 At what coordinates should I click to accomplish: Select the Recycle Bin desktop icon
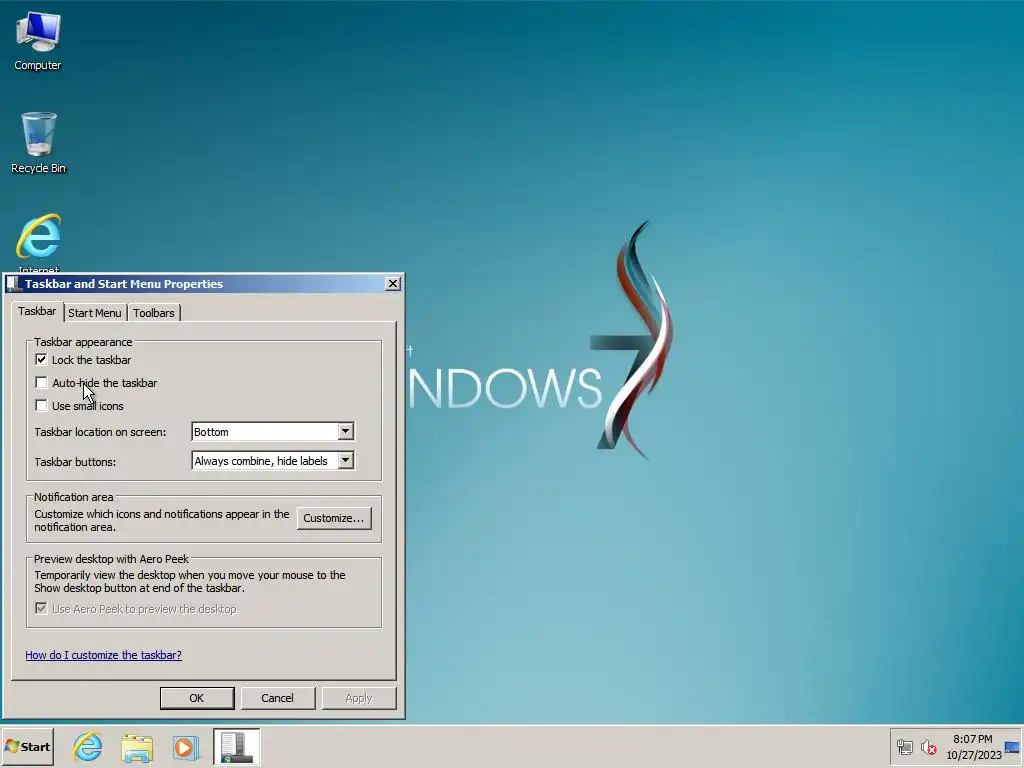coord(39,142)
